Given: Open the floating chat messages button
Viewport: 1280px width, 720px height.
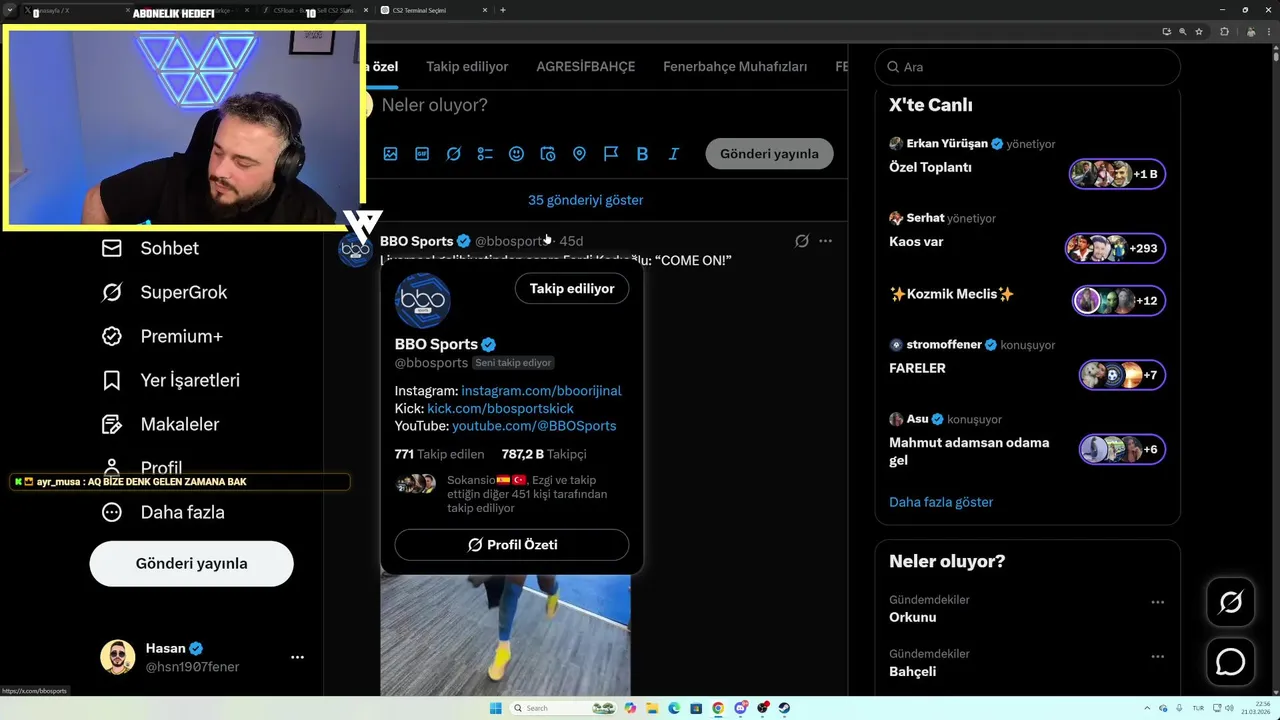Looking at the screenshot, I should [x=1230, y=662].
